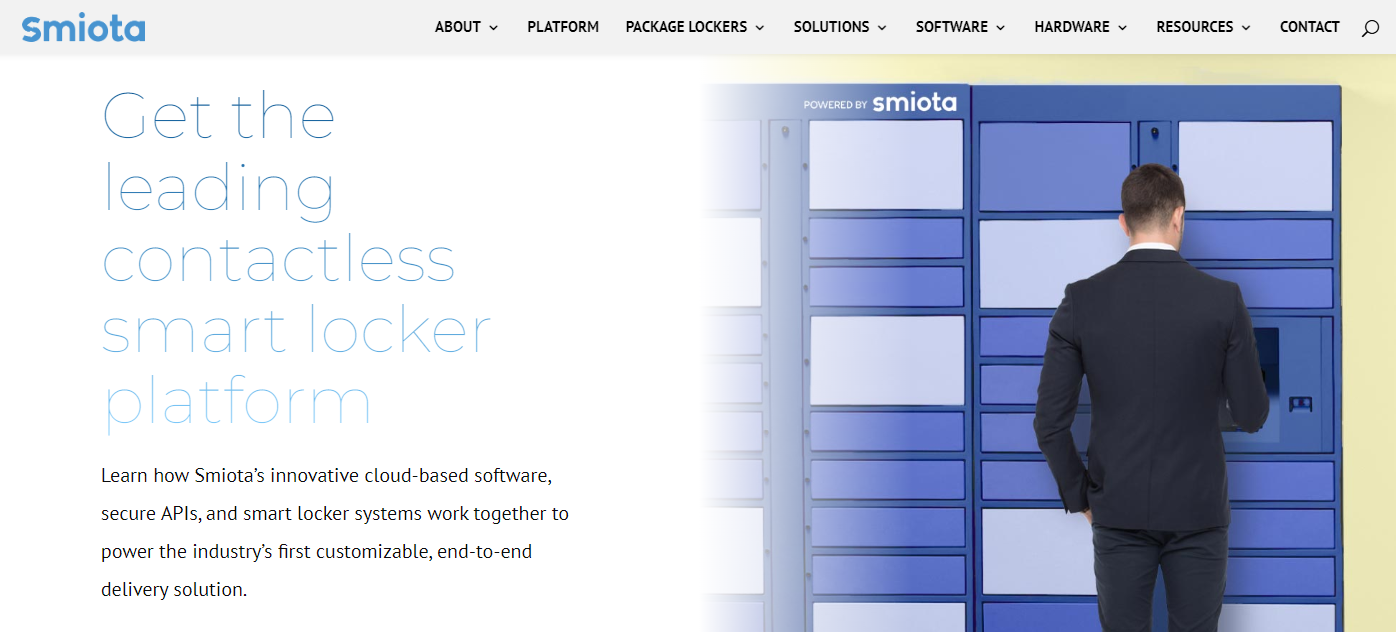The height and width of the screenshot is (632, 1396).
Task: Expand the About dropdown chevron
Action: tap(494, 28)
